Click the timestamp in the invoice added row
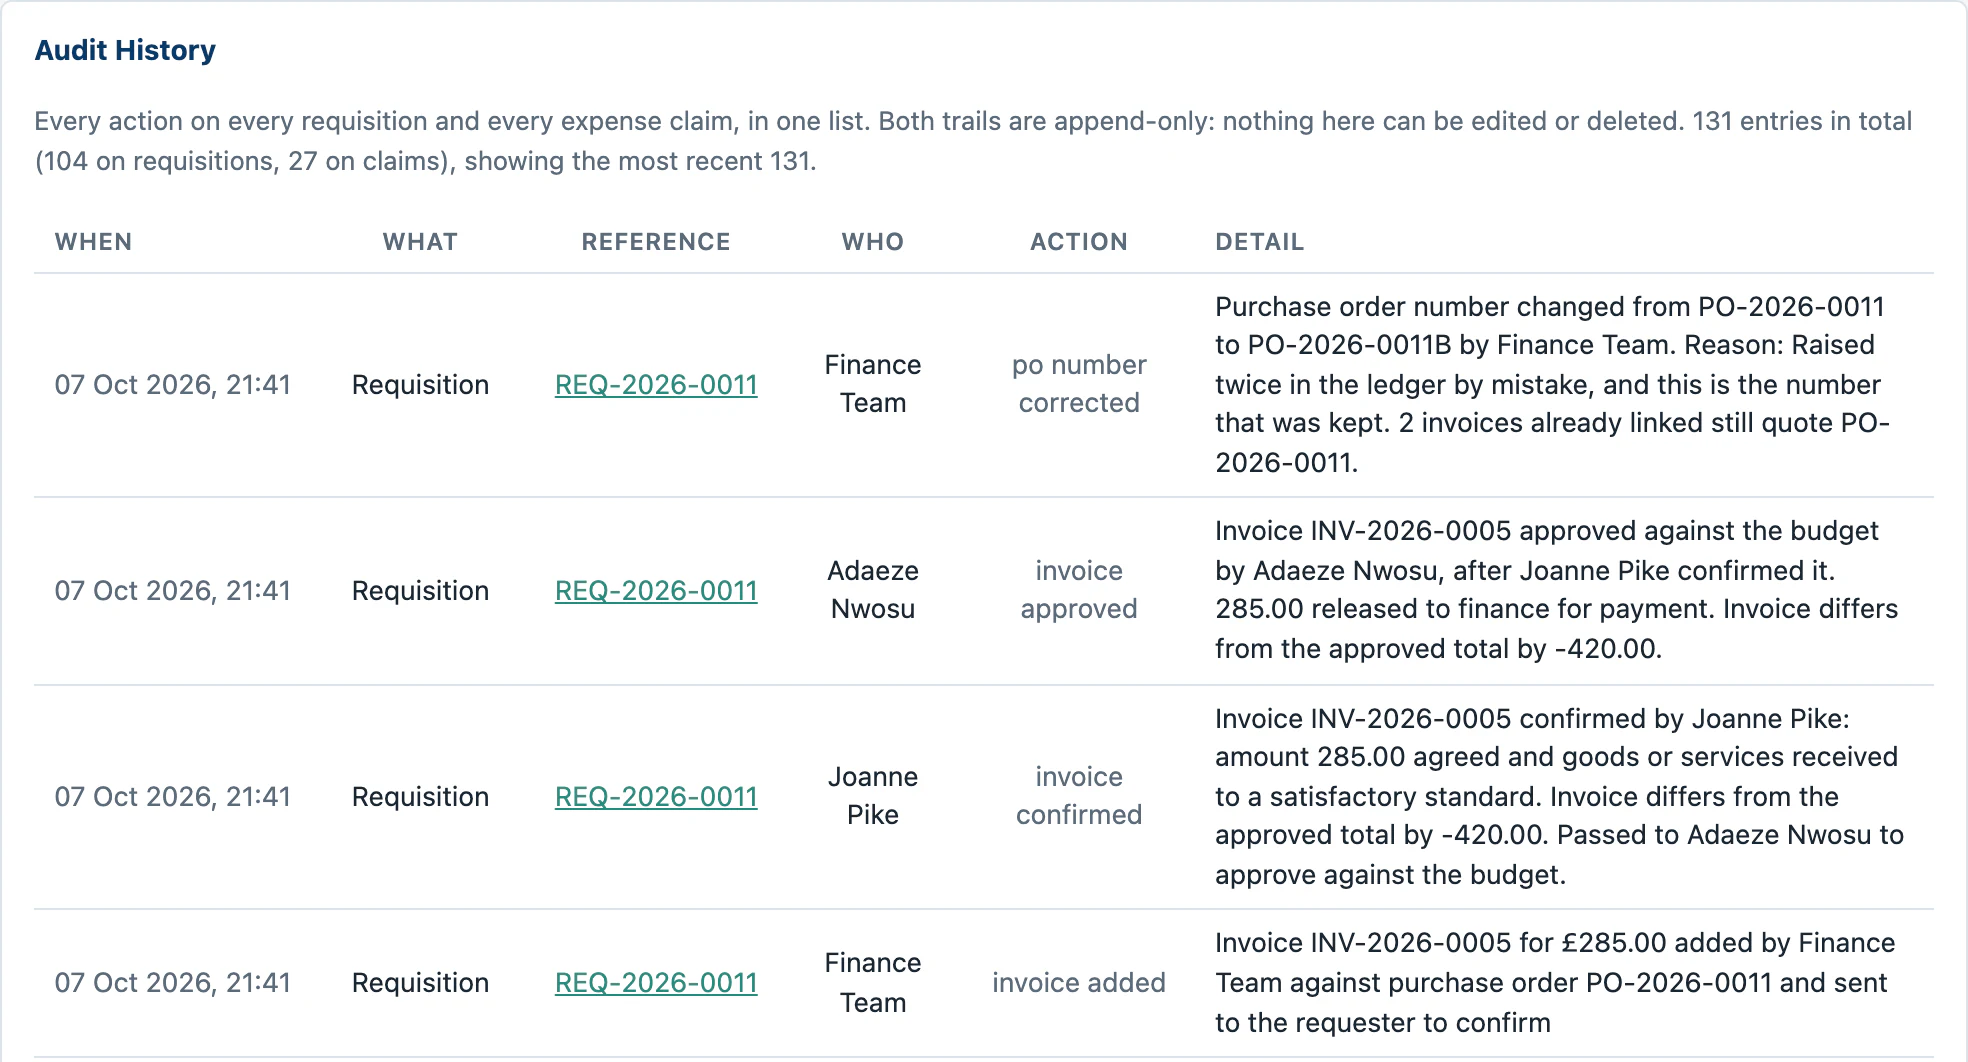 point(173,983)
